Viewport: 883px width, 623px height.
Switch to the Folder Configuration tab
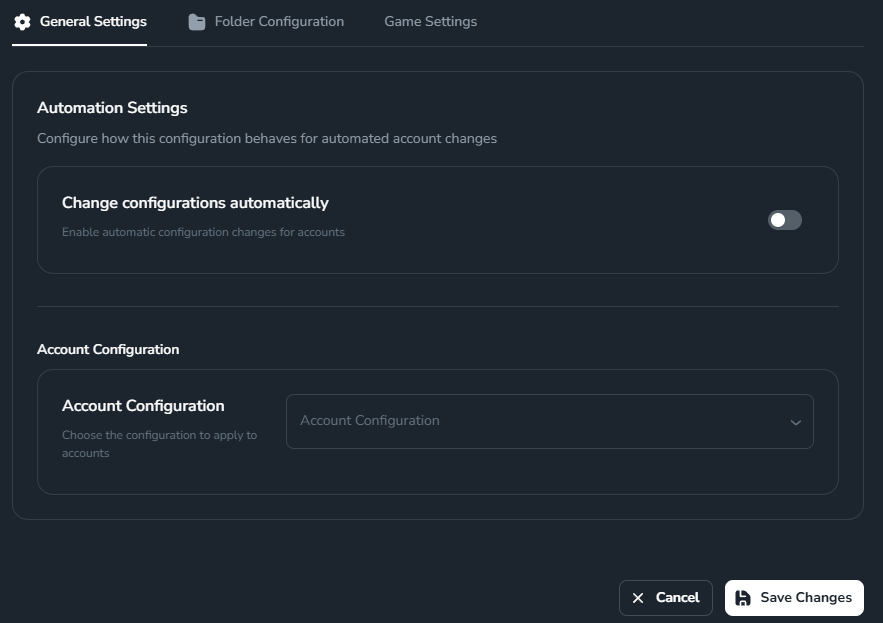[x=264, y=20]
